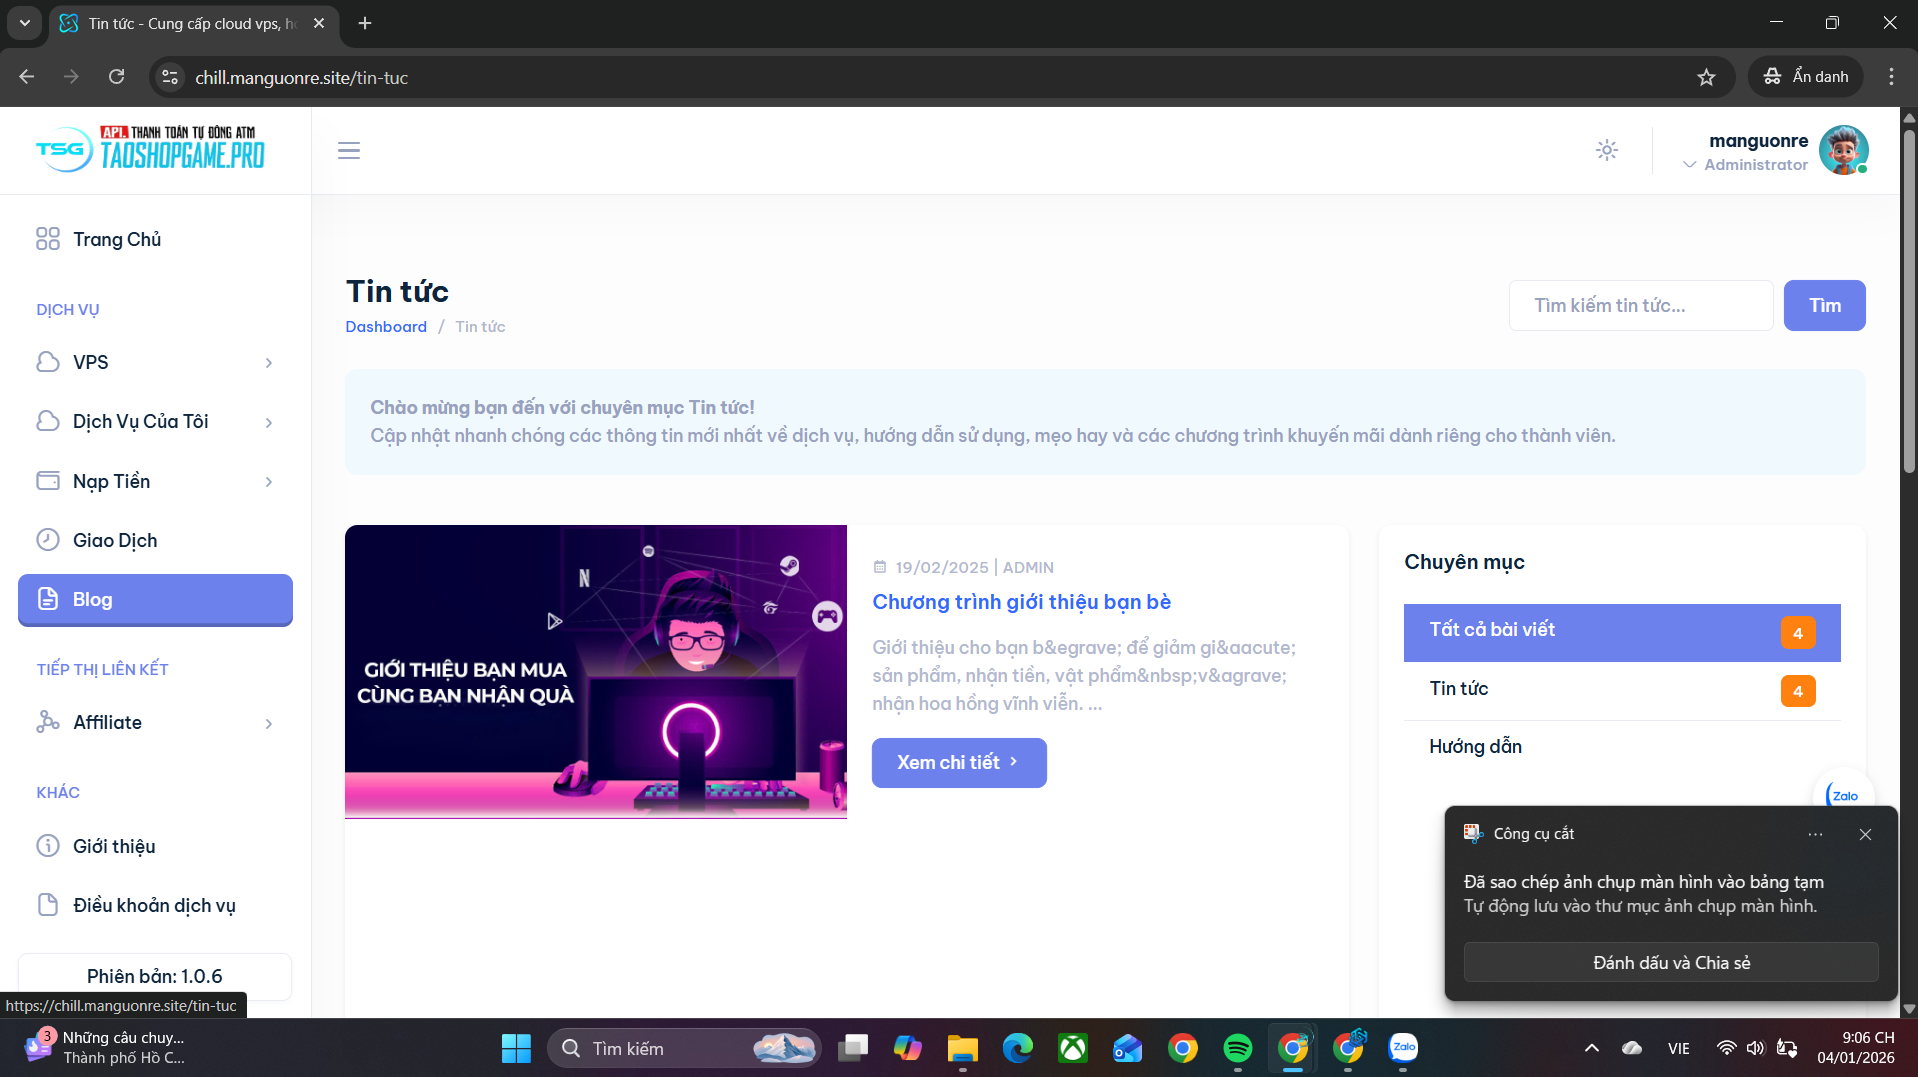The width and height of the screenshot is (1918, 1077).
Task: Open the manguonre user avatar
Action: point(1843,150)
